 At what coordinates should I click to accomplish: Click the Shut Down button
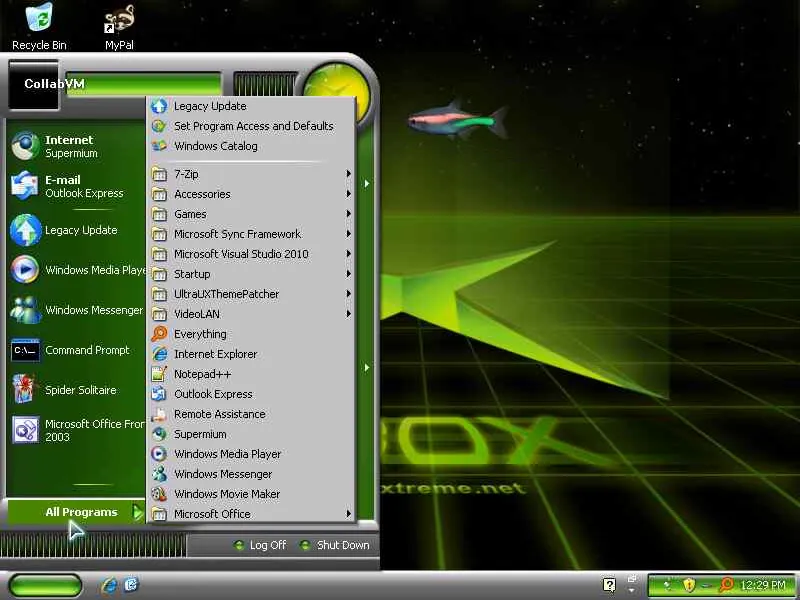[335, 545]
